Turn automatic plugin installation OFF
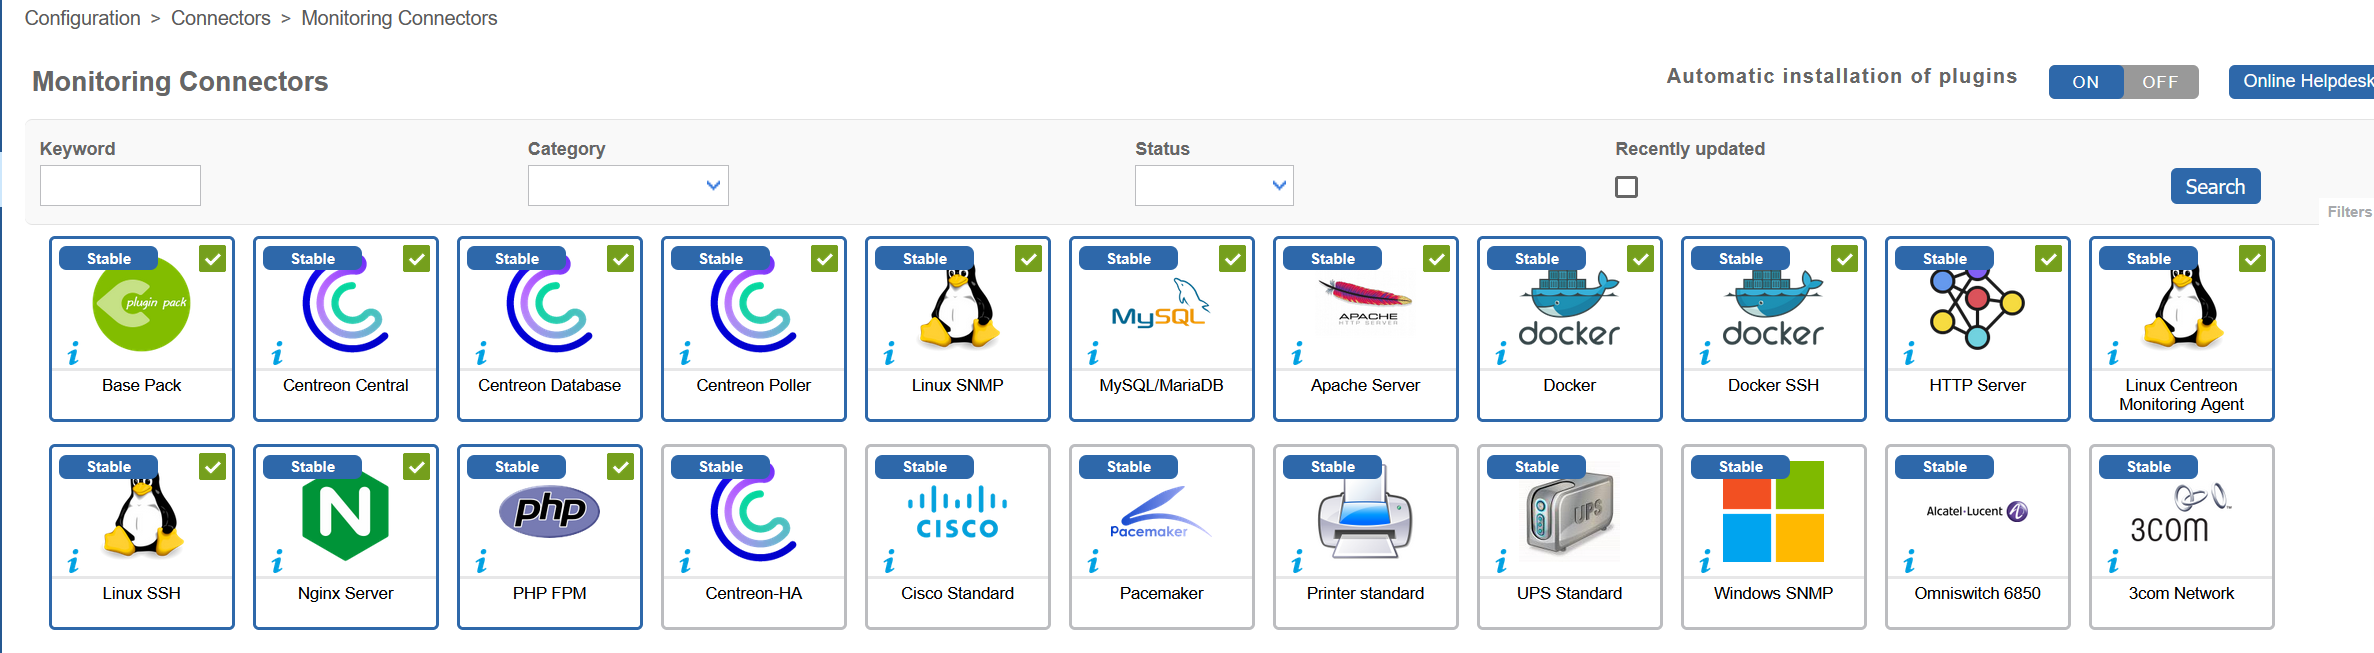Viewport: 2374px width, 653px height. tap(2160, 82)
